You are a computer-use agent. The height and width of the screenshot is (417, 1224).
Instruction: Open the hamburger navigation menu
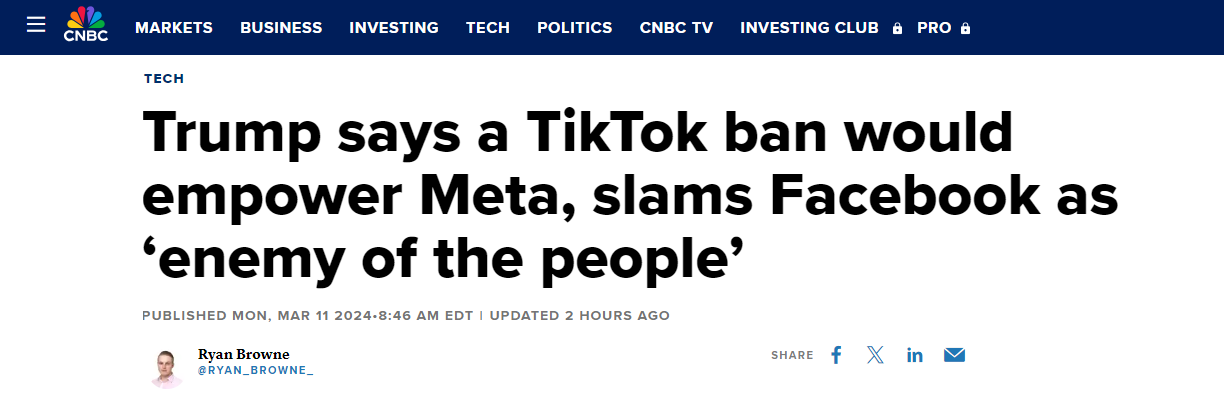pos(36,25)
